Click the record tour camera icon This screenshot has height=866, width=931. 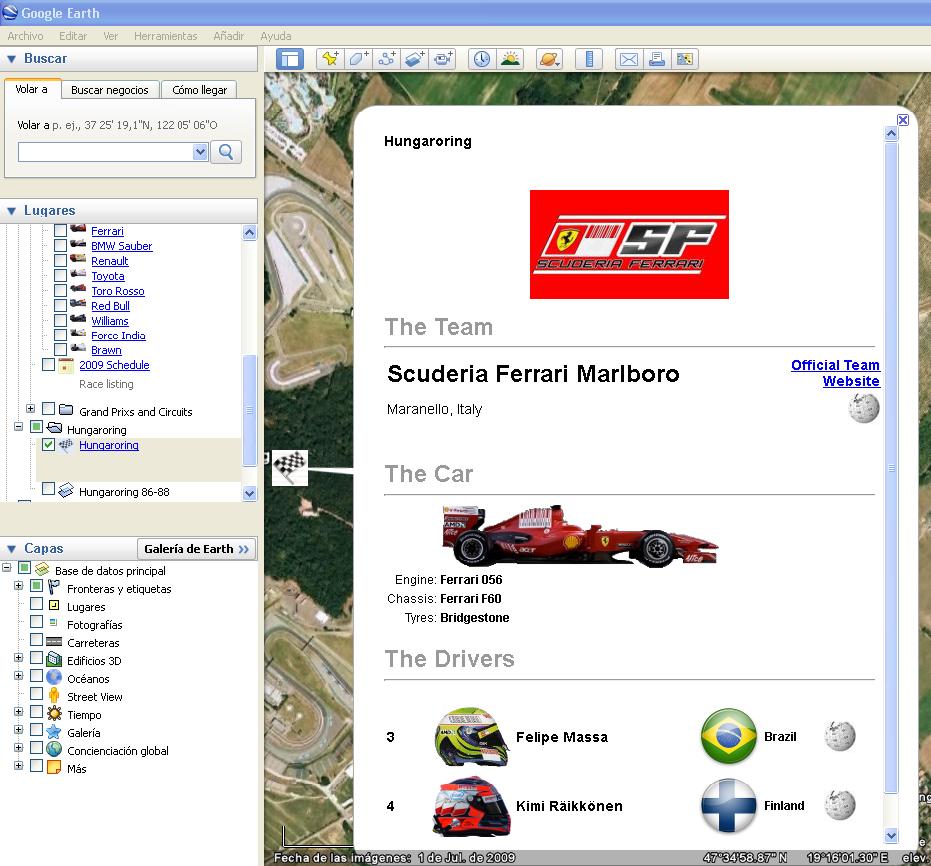[x=443, y=59]
